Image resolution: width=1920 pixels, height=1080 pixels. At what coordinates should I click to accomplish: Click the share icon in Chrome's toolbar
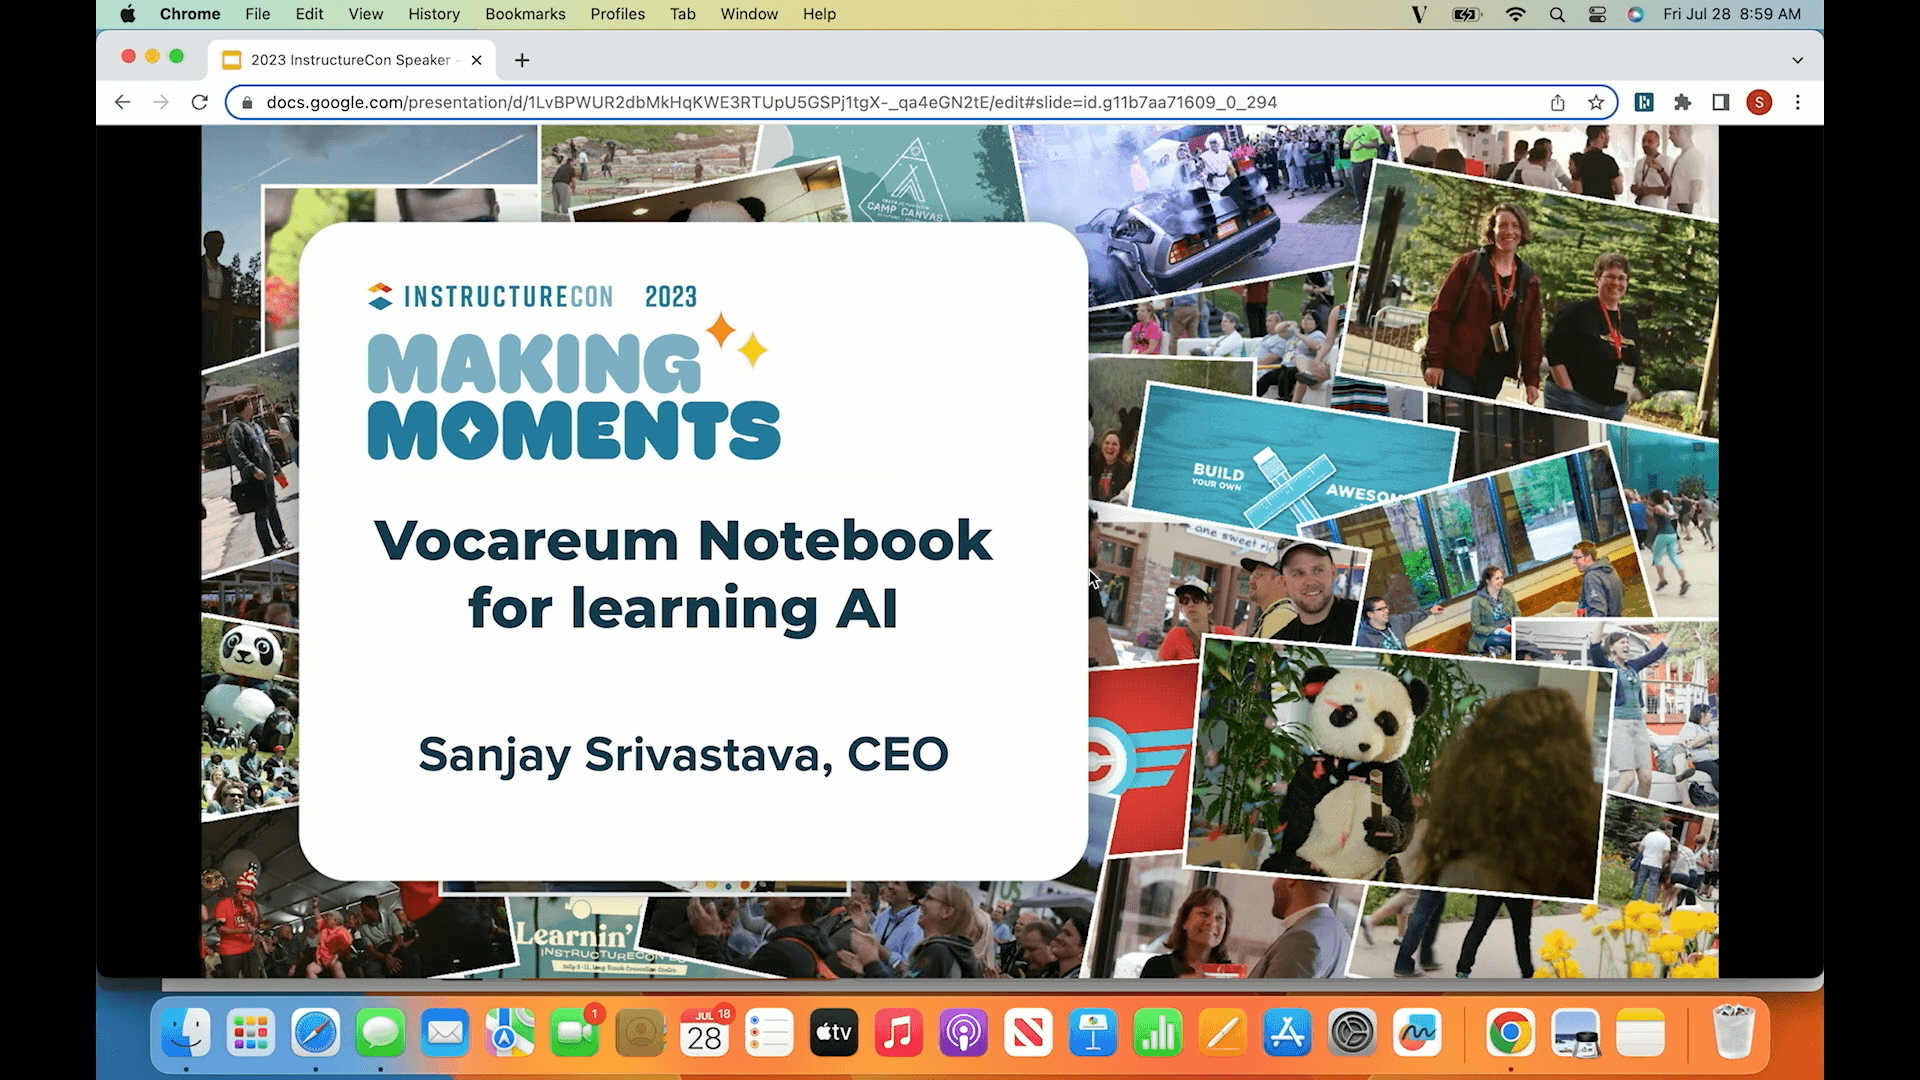[1557, 102]
